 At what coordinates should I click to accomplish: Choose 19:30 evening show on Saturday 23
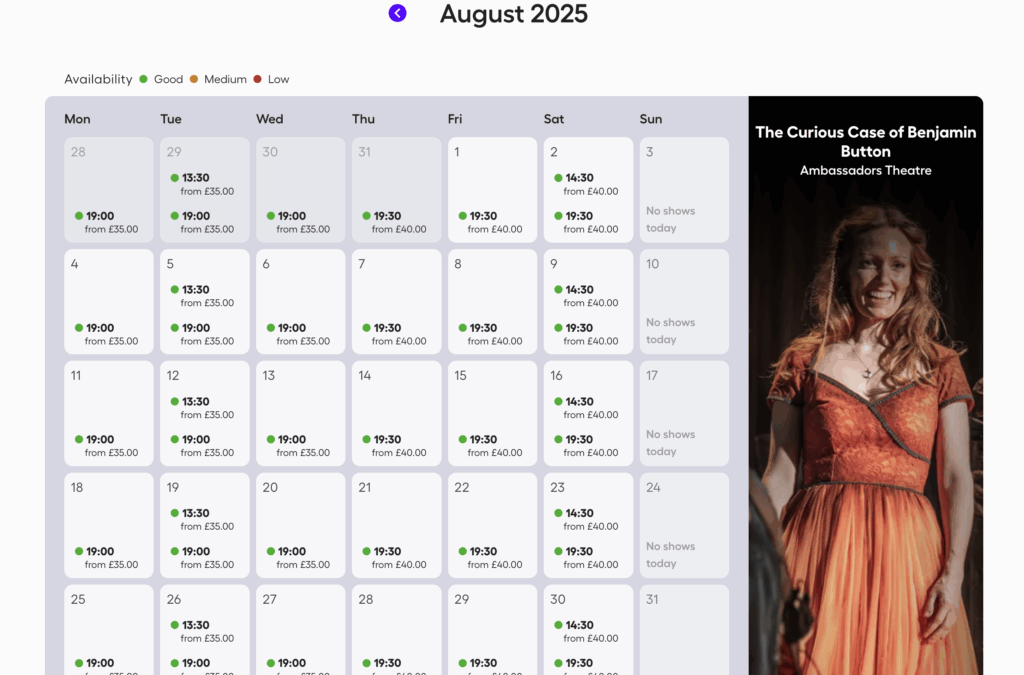coord(586,557)
